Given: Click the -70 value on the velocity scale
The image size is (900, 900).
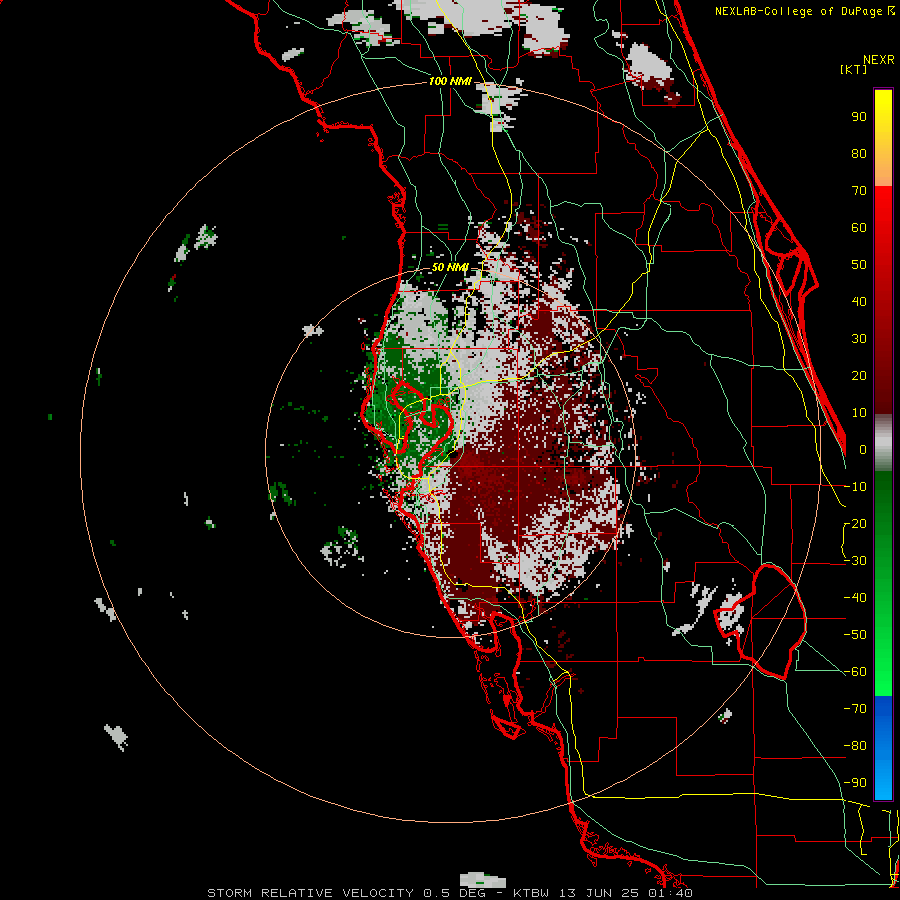Looking at the screenshot, I should [855, 709].
